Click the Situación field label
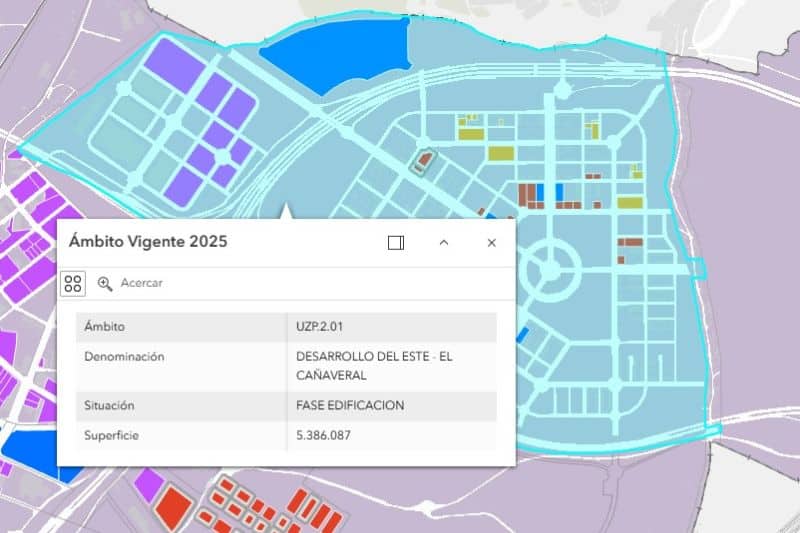The width and height of the screenshot is (800, 533). point(109,405)
